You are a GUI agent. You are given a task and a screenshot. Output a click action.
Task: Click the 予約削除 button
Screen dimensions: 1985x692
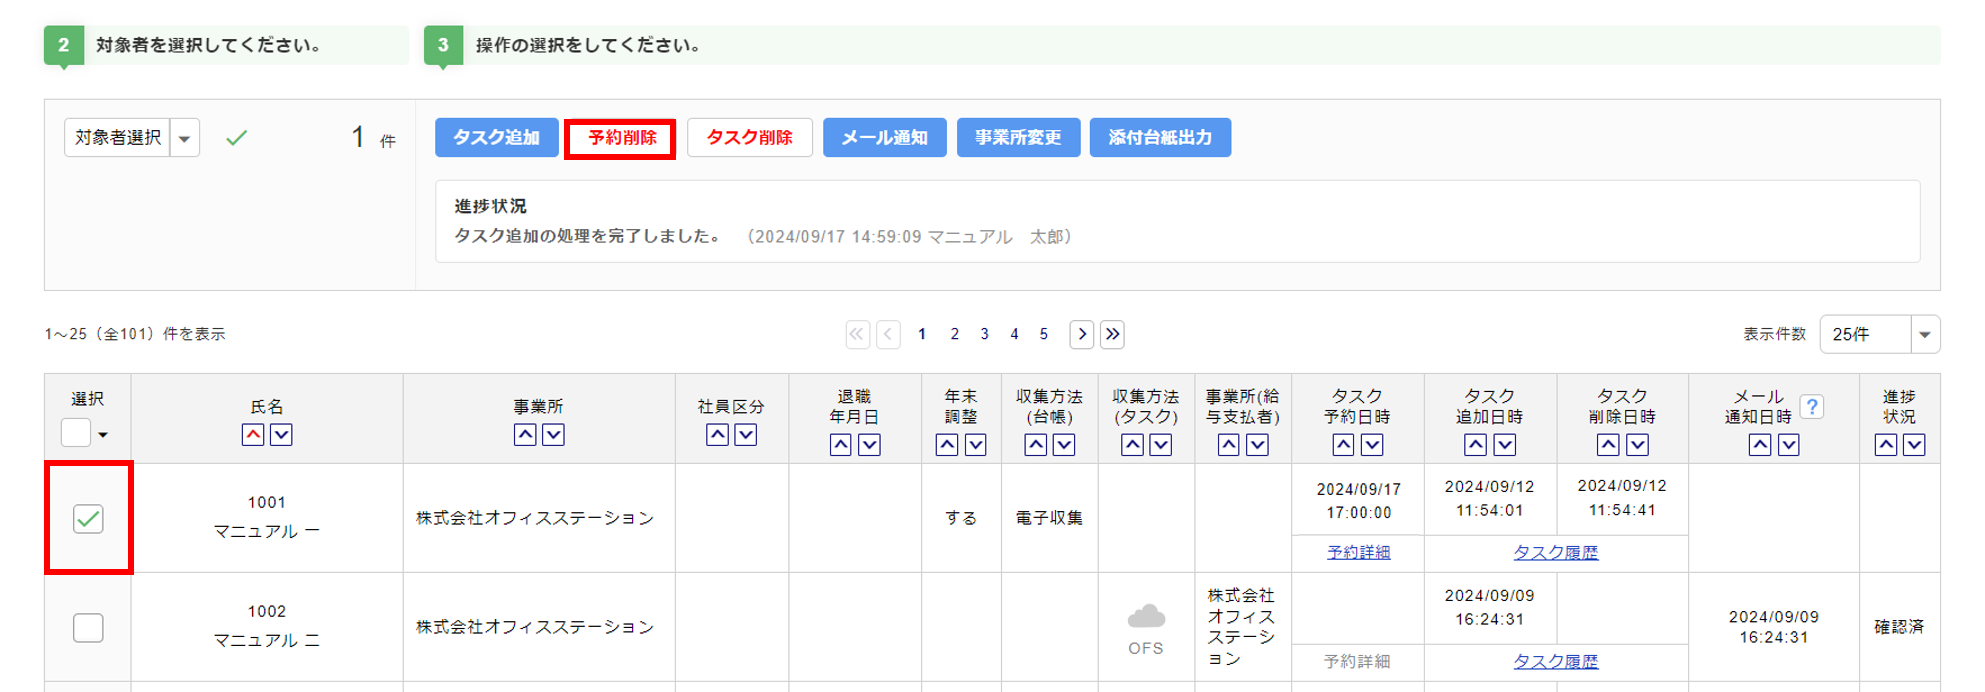[x=621, y=138]
